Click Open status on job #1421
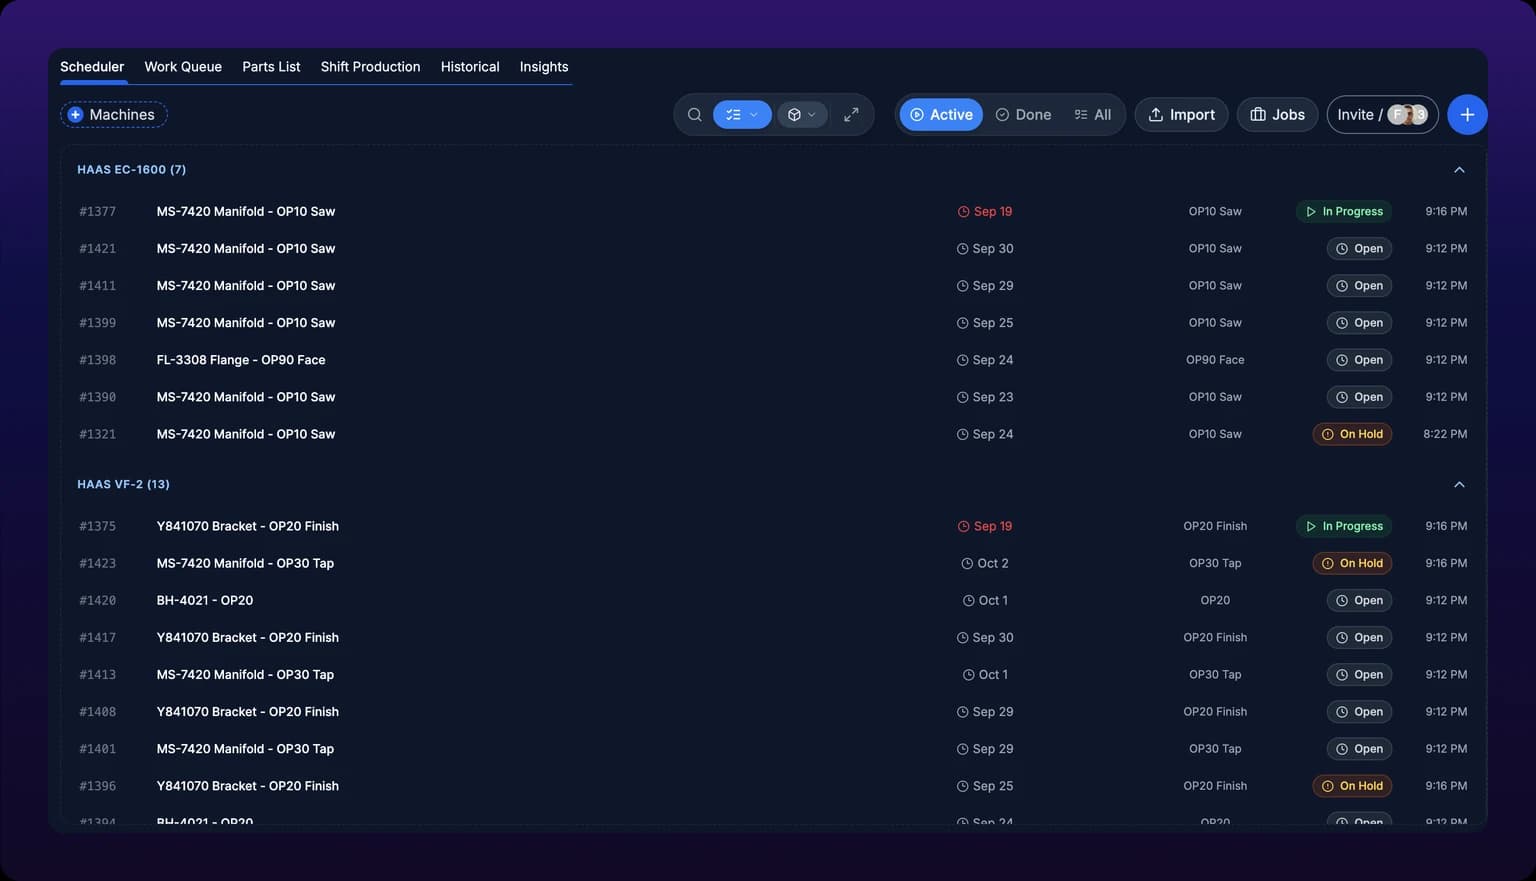This screenshot has width=1536, height=881. [x=1359, y=249]
